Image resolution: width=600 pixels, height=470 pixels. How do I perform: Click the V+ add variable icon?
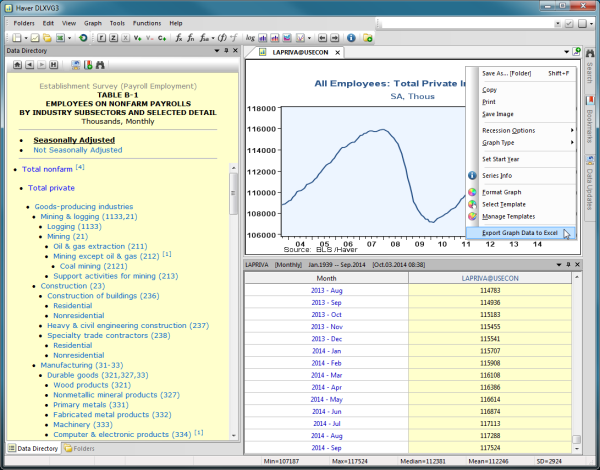point(137,38)
